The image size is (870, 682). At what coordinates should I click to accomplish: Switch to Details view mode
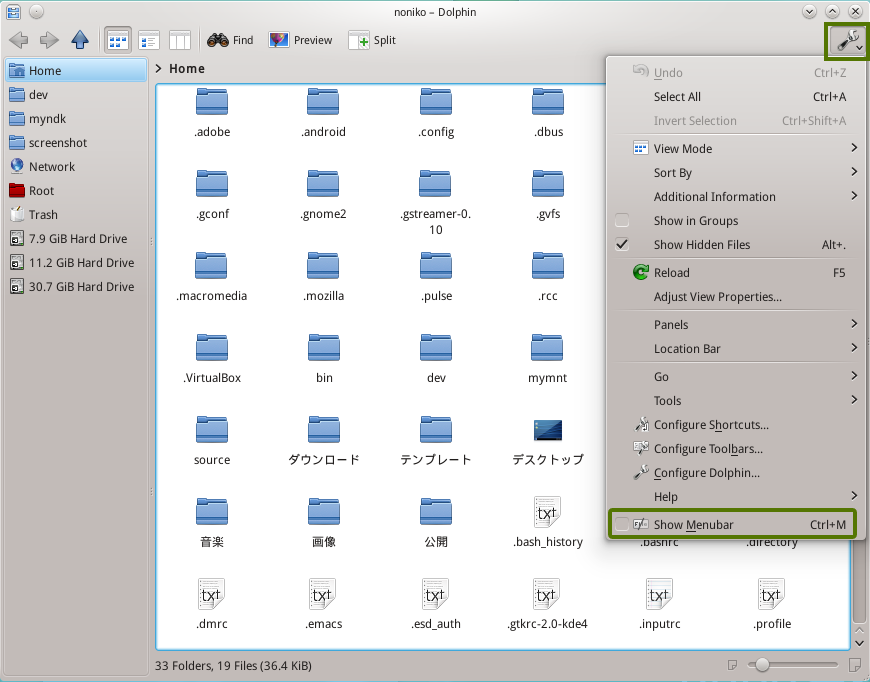tap(149, 40)
